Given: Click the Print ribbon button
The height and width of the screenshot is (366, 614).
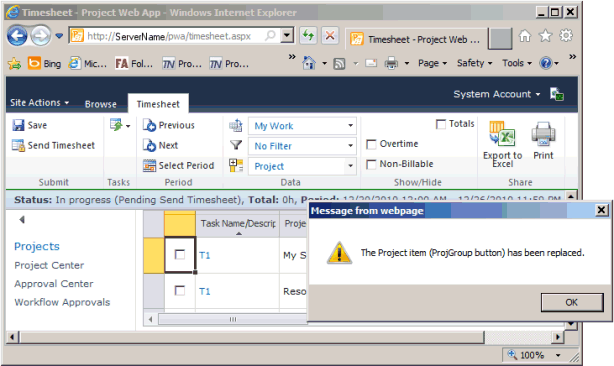Looking at the screenshot, I should point(543,140).
